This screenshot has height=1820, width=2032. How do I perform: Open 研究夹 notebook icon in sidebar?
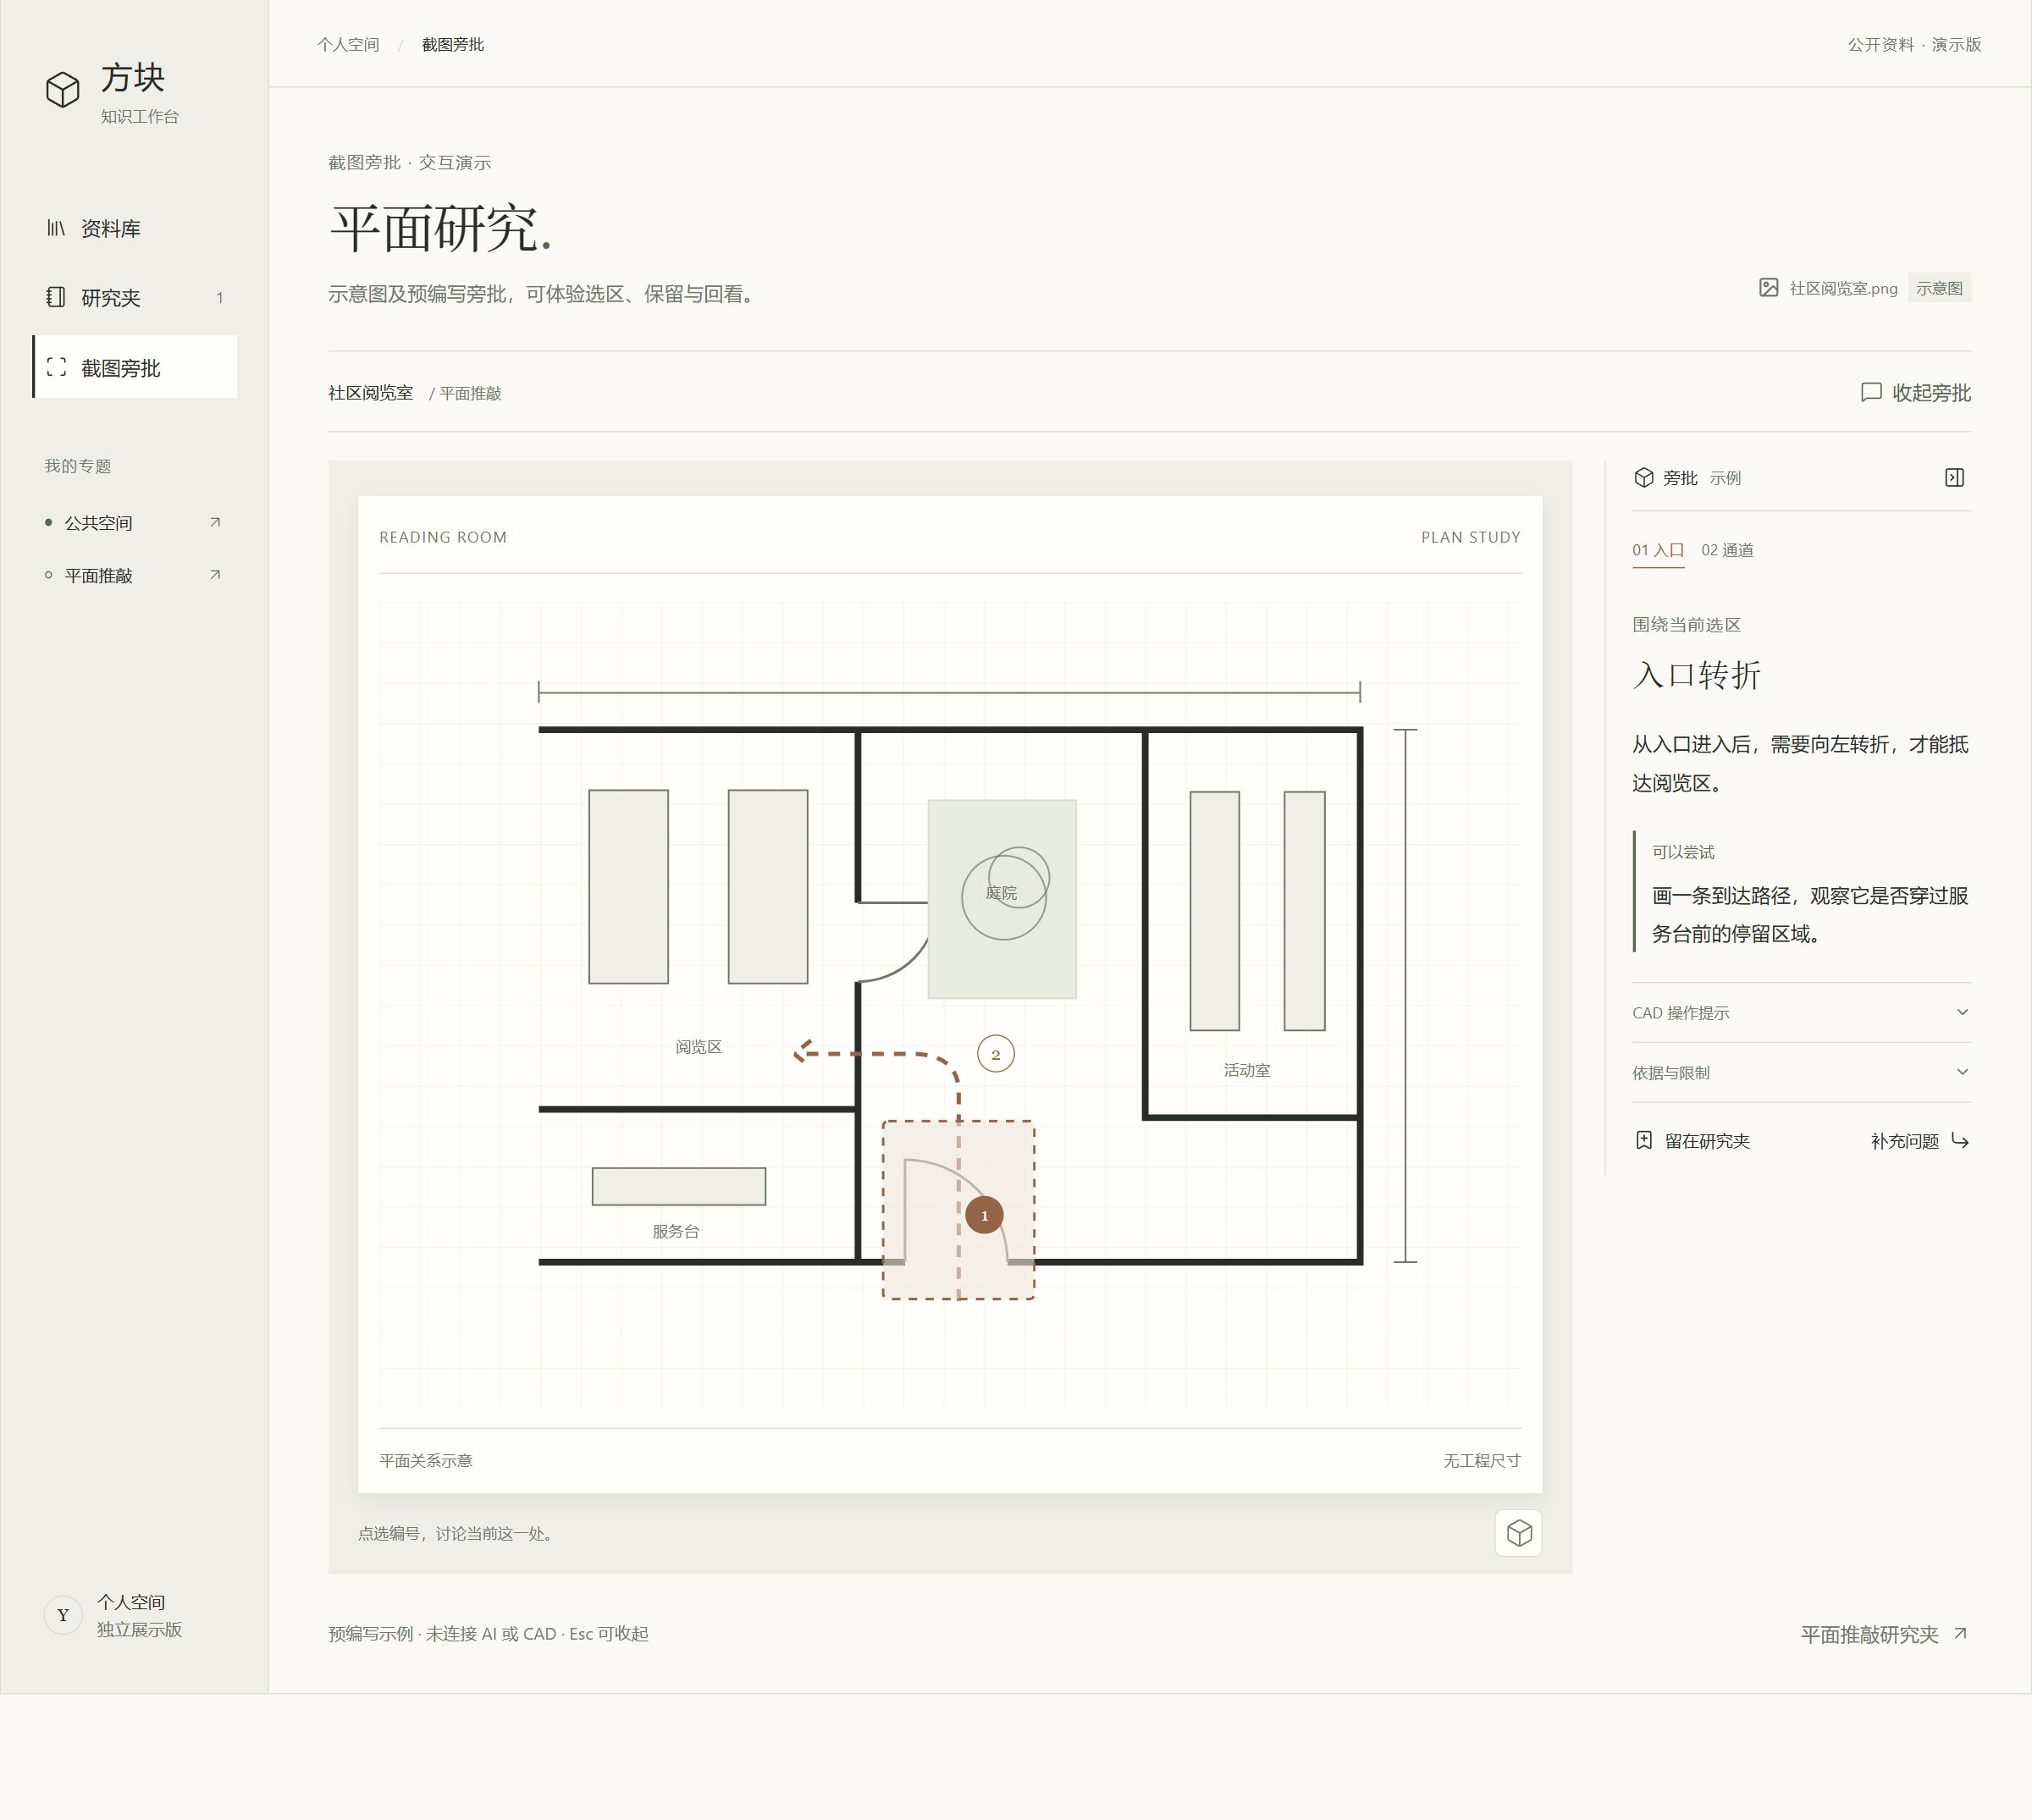(56, 297)
